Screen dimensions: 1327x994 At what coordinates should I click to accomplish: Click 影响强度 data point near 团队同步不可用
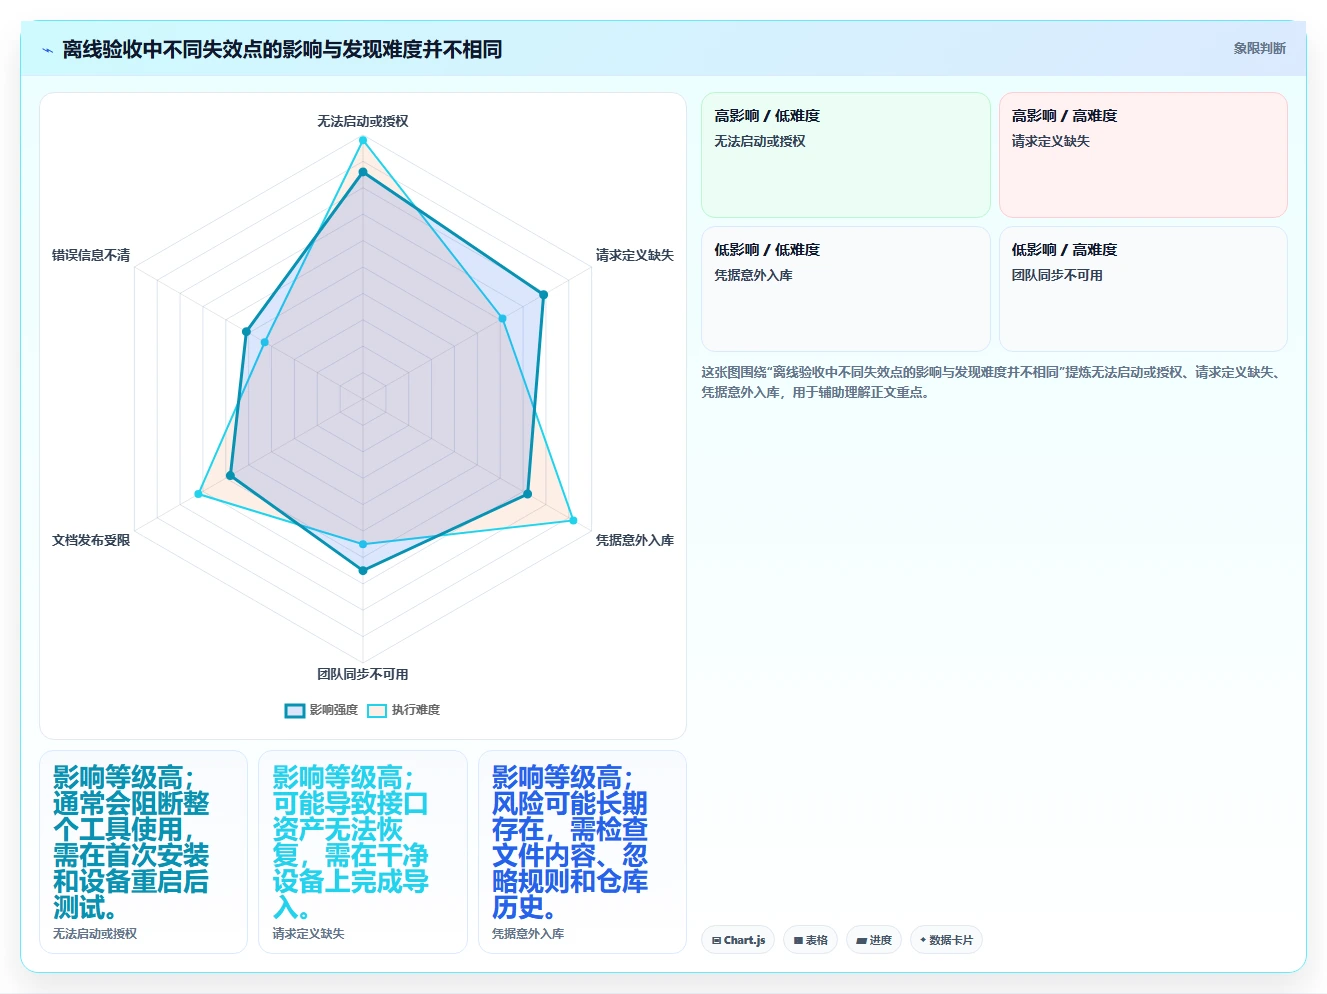point(363,571)
